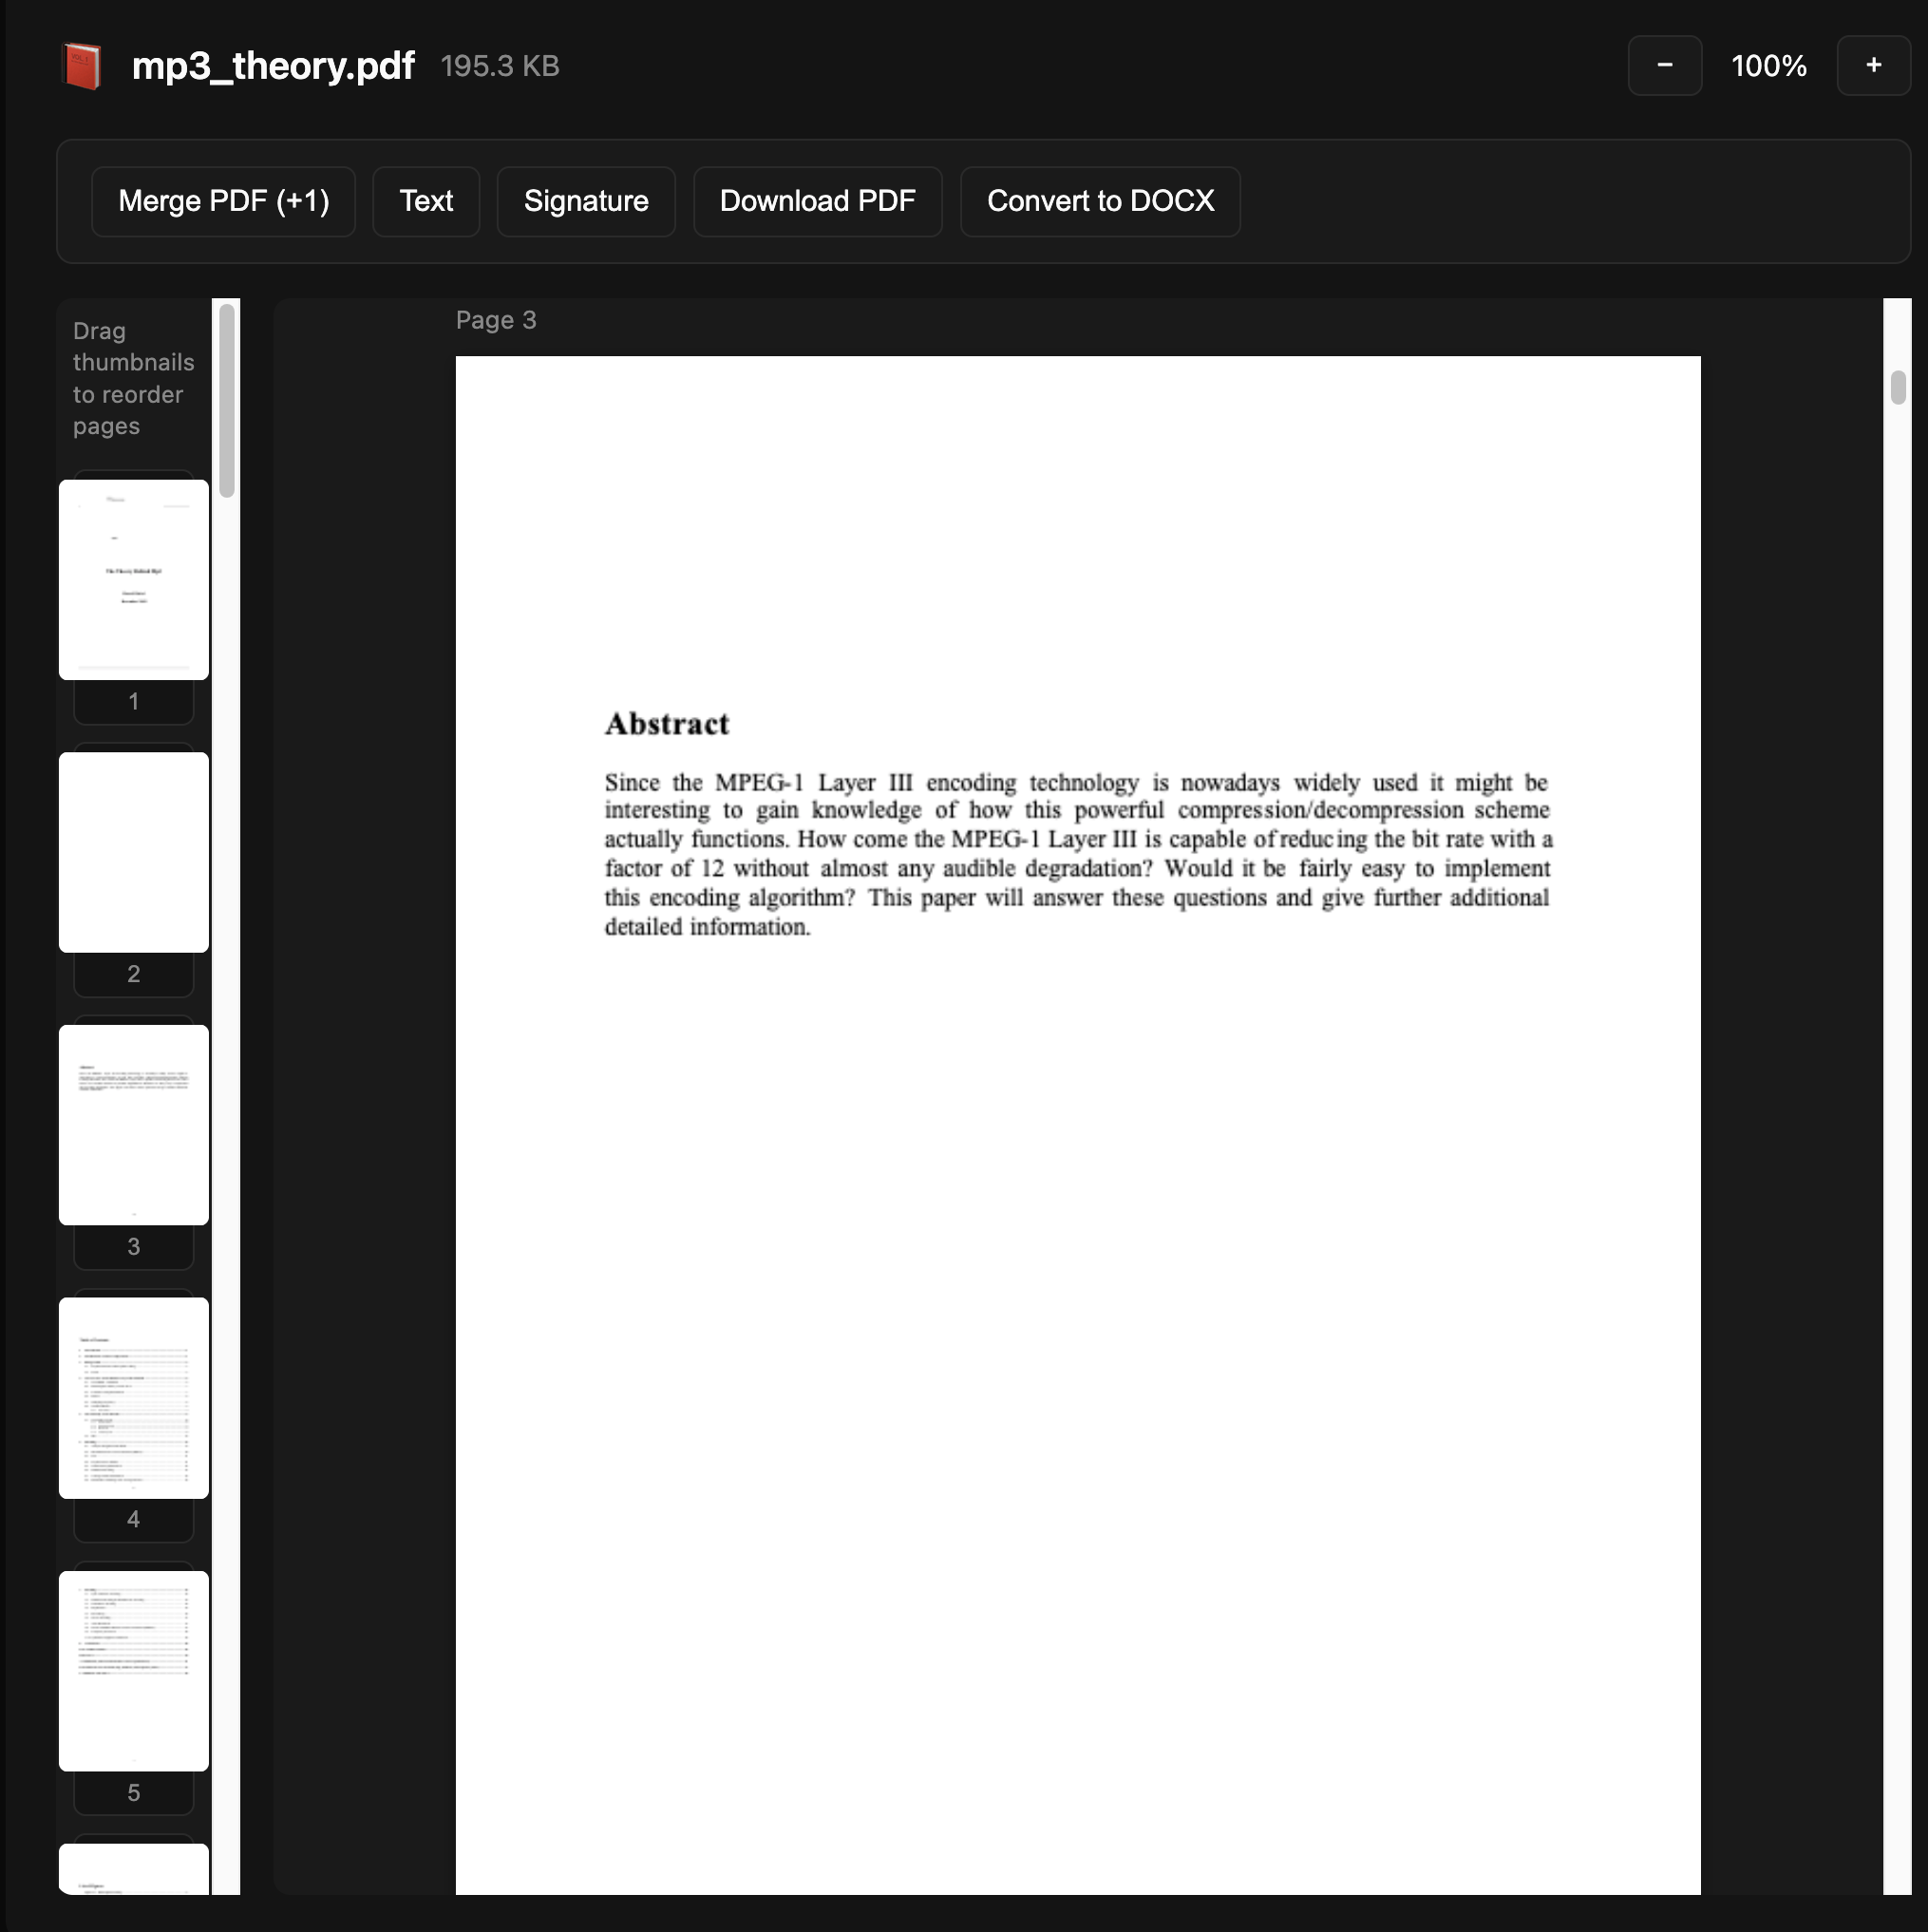Convert the document to DOCX format
The width and height of the screenshot is (1928, 1932).
pyautogui.click(x=1100, y=201)
